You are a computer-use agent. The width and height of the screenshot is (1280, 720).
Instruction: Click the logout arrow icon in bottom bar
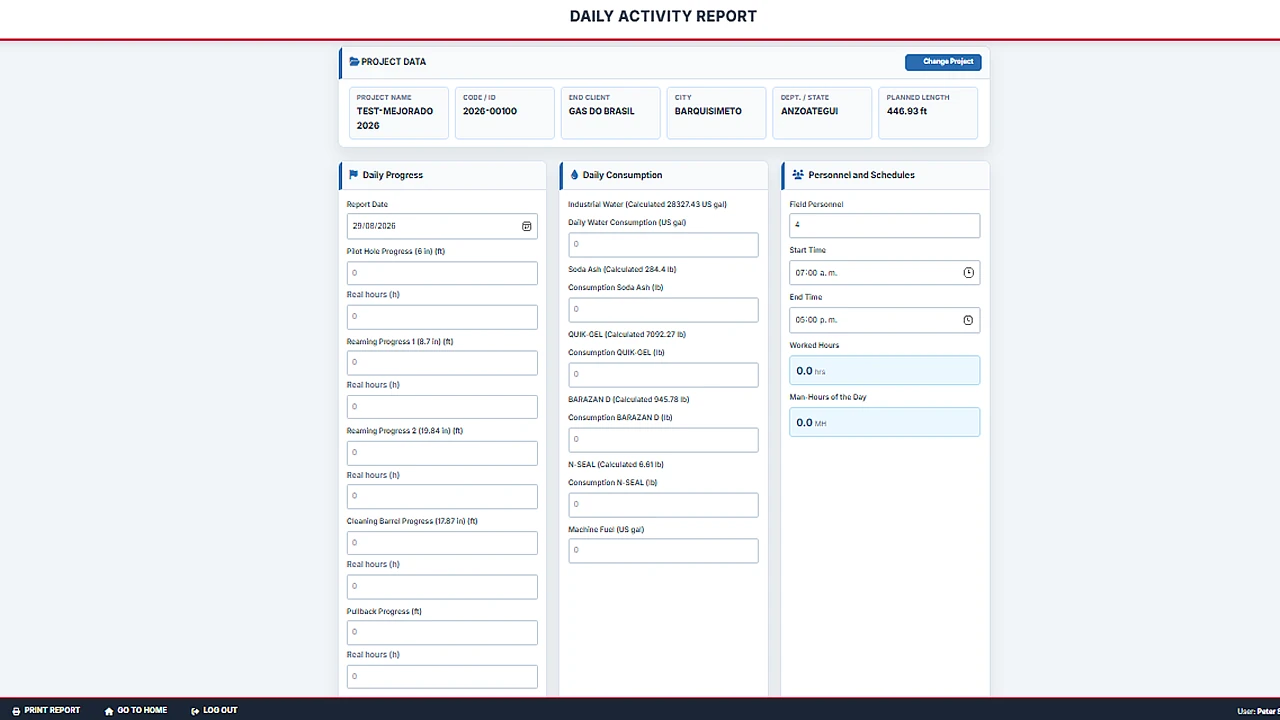pos(195,711)
